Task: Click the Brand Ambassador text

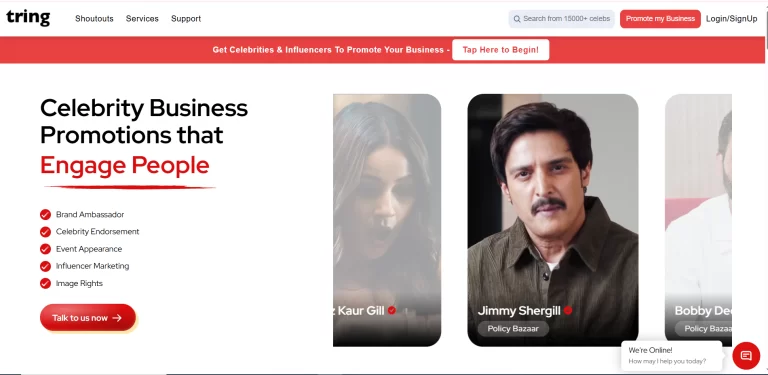Action: (90, 214)
